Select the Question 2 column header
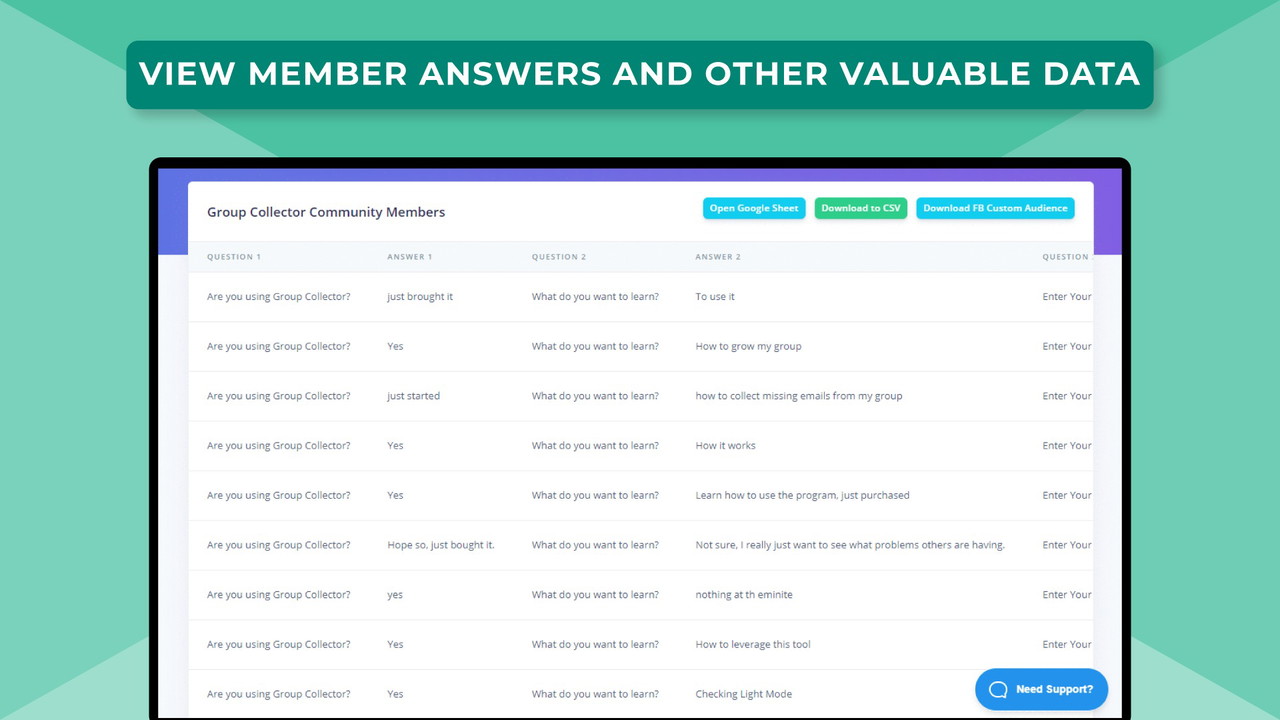Image resolution: width=1280 pixels, height=720 pixels. 559,257
